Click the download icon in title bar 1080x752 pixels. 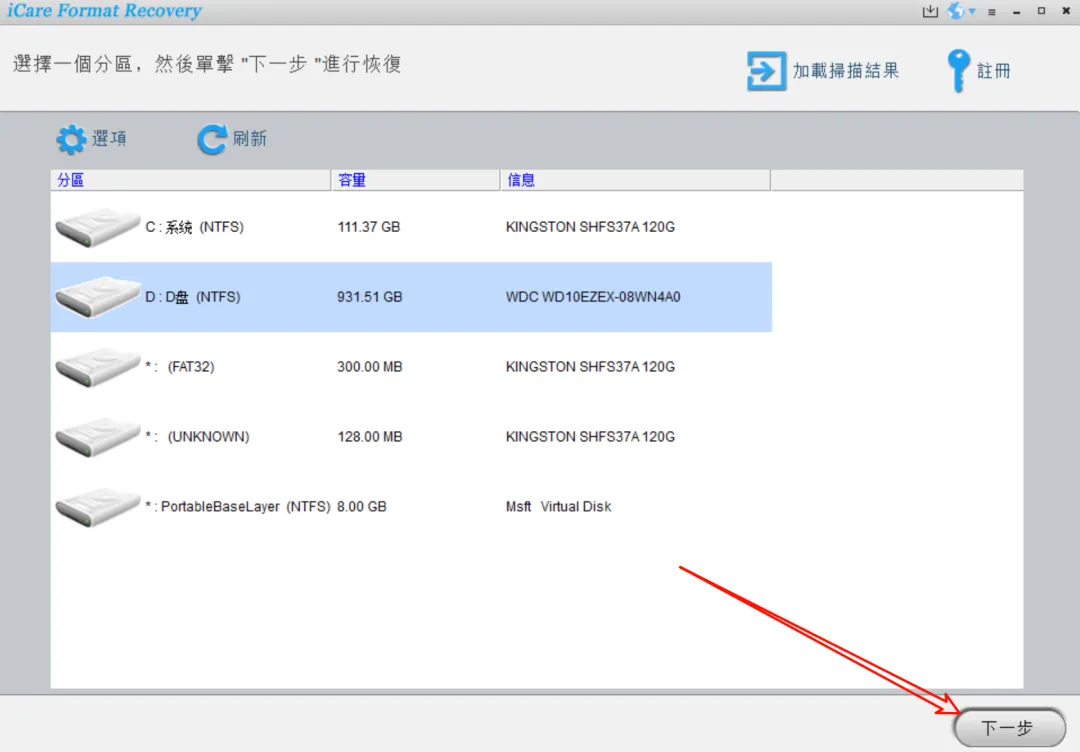930,11
